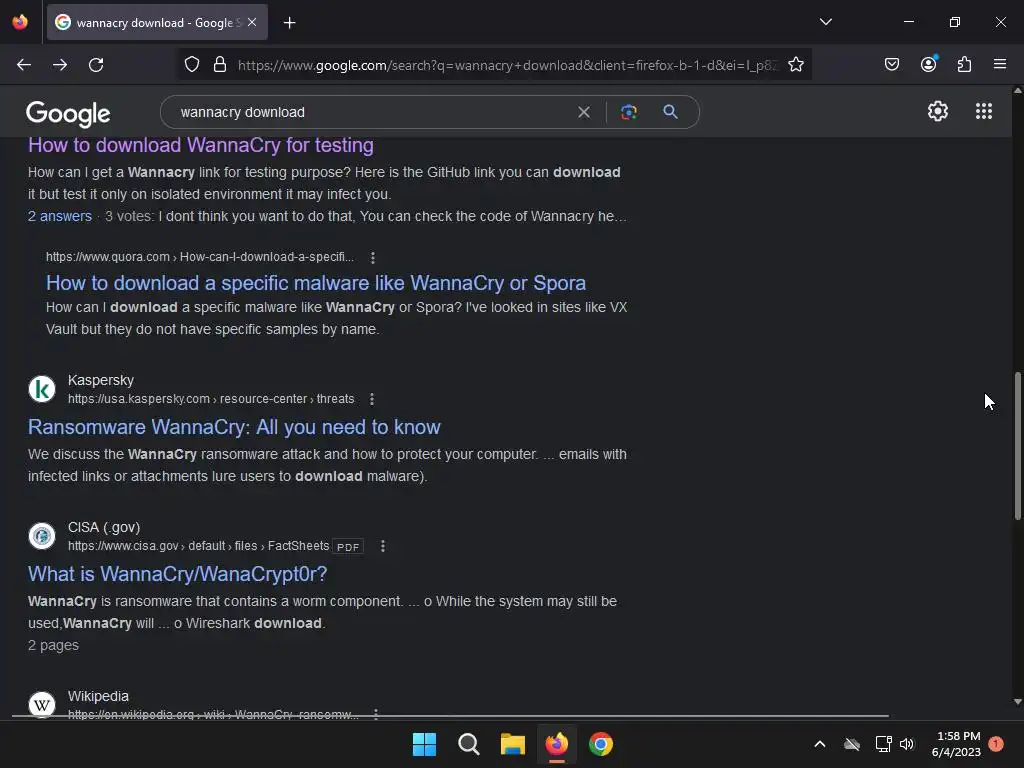
Task: Open the '2 answers' link
Action: pyautogui.click(x=59, y=216)
